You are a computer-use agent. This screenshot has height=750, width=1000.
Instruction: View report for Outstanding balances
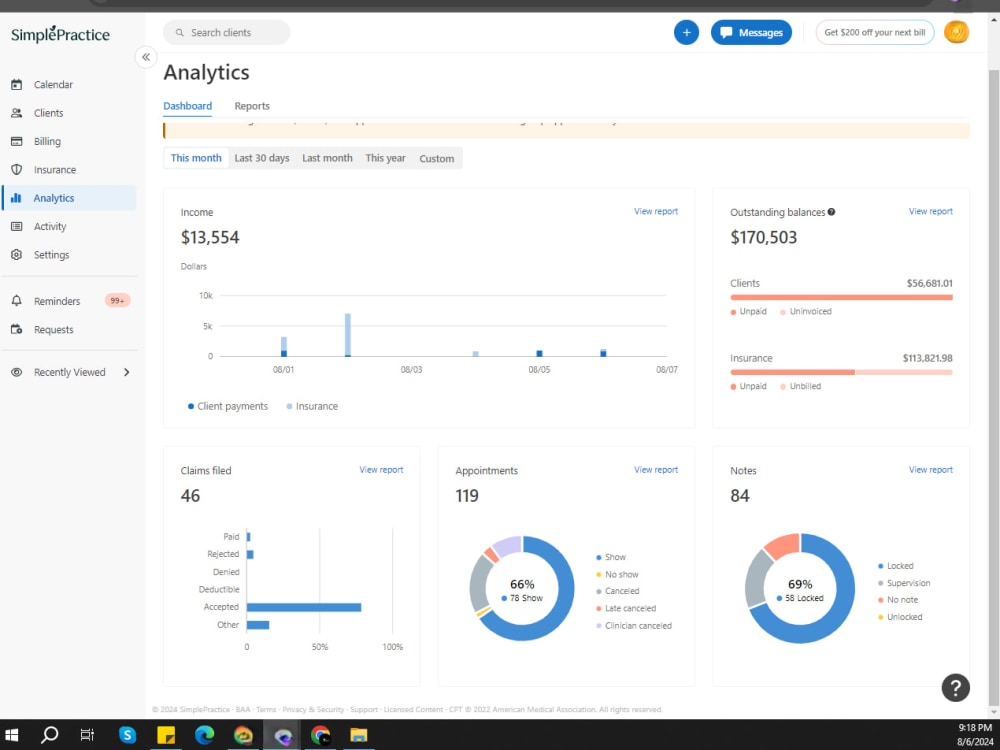pyautogui.click(x=930, y=211)
